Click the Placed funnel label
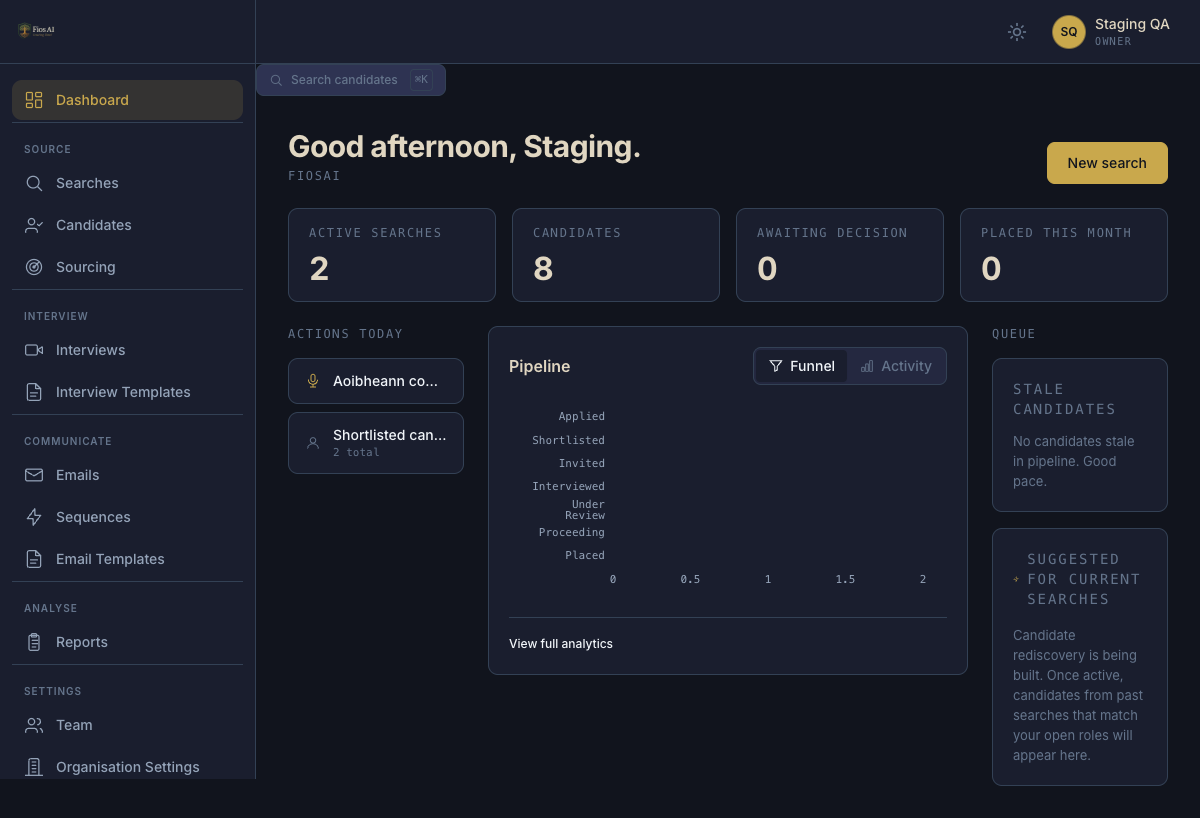The height and width of the screenshot is (818, 1200). click(x=585, y=556)
